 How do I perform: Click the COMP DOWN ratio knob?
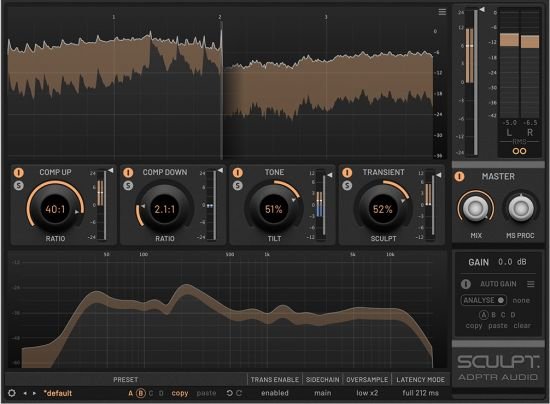(165, 209)
